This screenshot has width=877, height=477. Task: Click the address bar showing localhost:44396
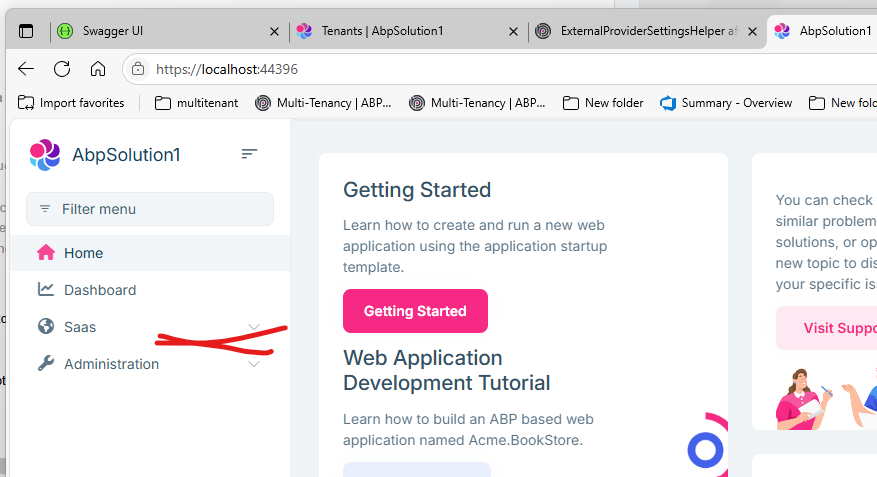[500, 69]
